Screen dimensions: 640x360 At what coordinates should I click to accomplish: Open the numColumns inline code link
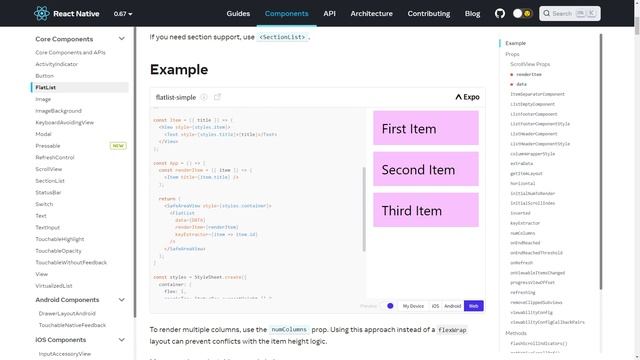pyautogui.click(x=289, y=329)
